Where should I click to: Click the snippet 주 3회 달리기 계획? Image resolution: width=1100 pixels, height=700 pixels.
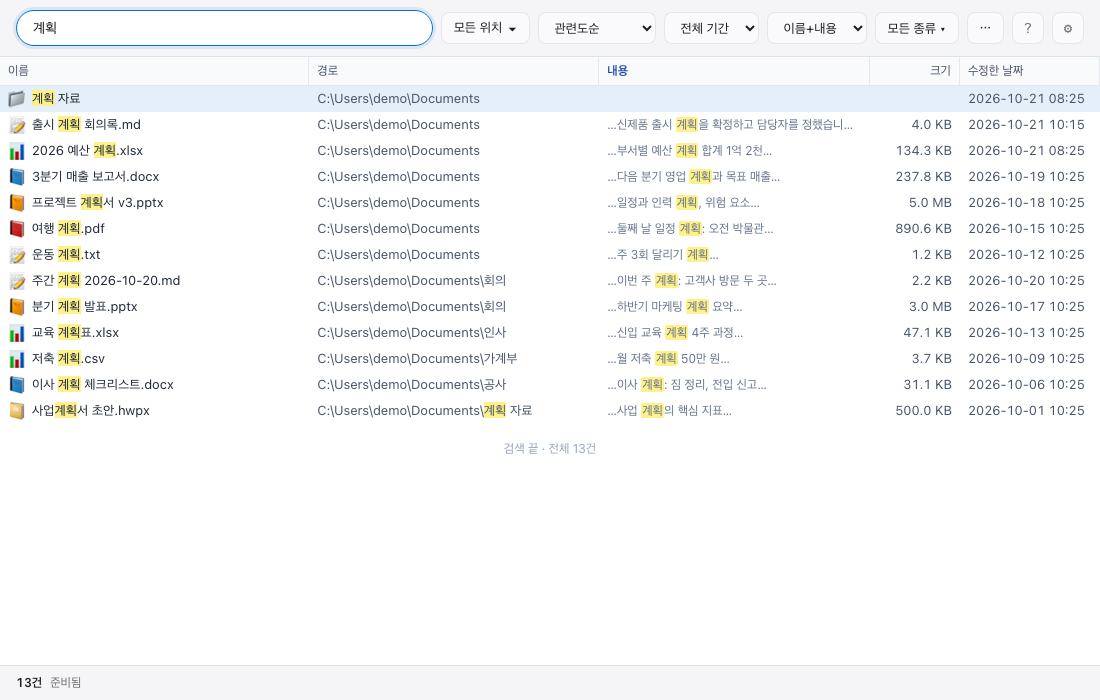pos(662,254)
